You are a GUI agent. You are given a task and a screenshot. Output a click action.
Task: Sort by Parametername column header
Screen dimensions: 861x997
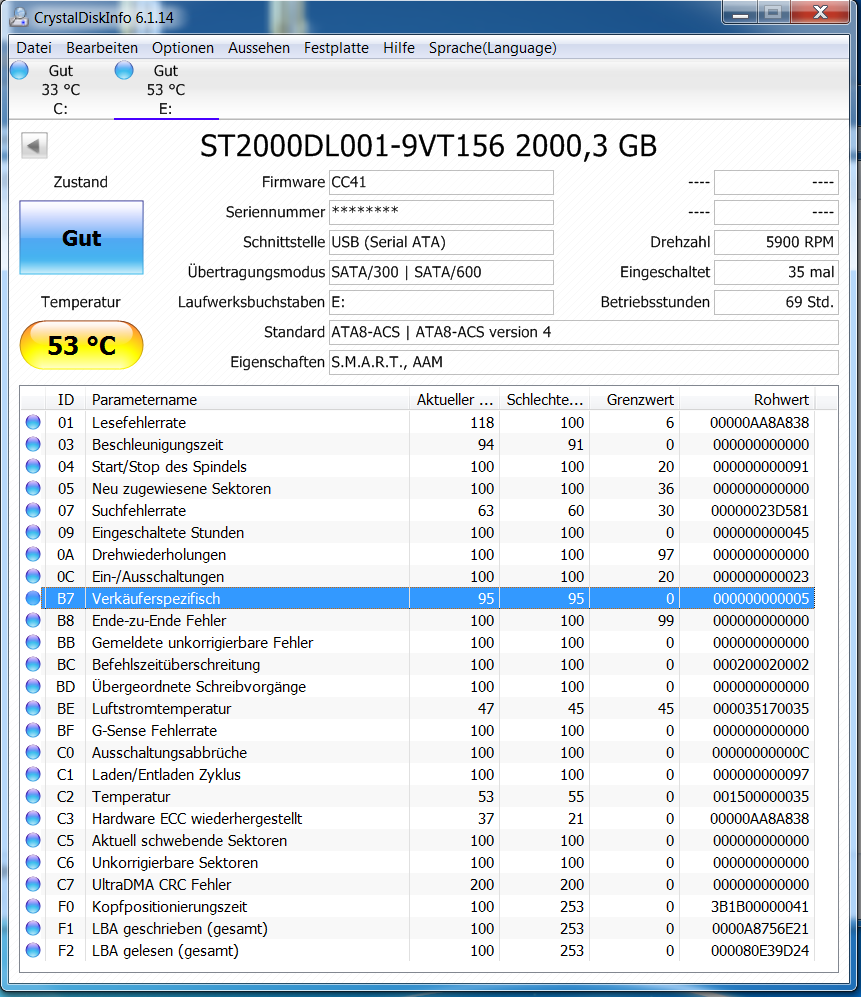(247, 399)
